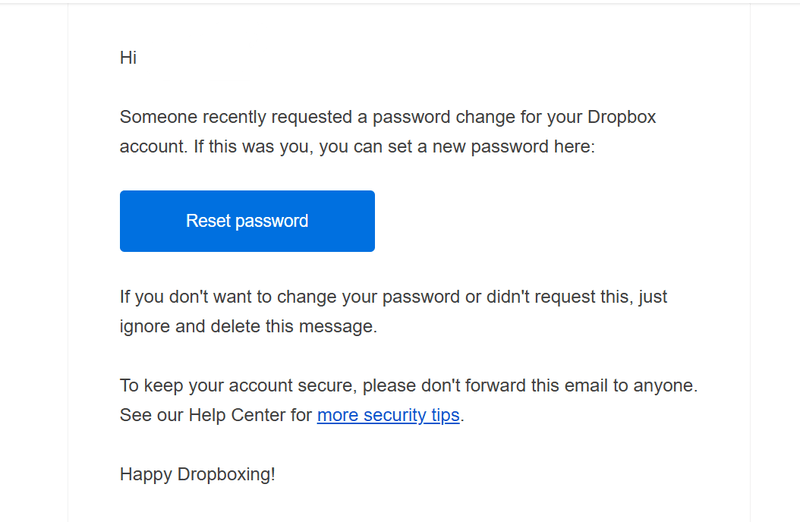Click the word "anyone." ending the forwarding warning
Viewport: 800px width, 522px height.
click(x=666, y=385)
